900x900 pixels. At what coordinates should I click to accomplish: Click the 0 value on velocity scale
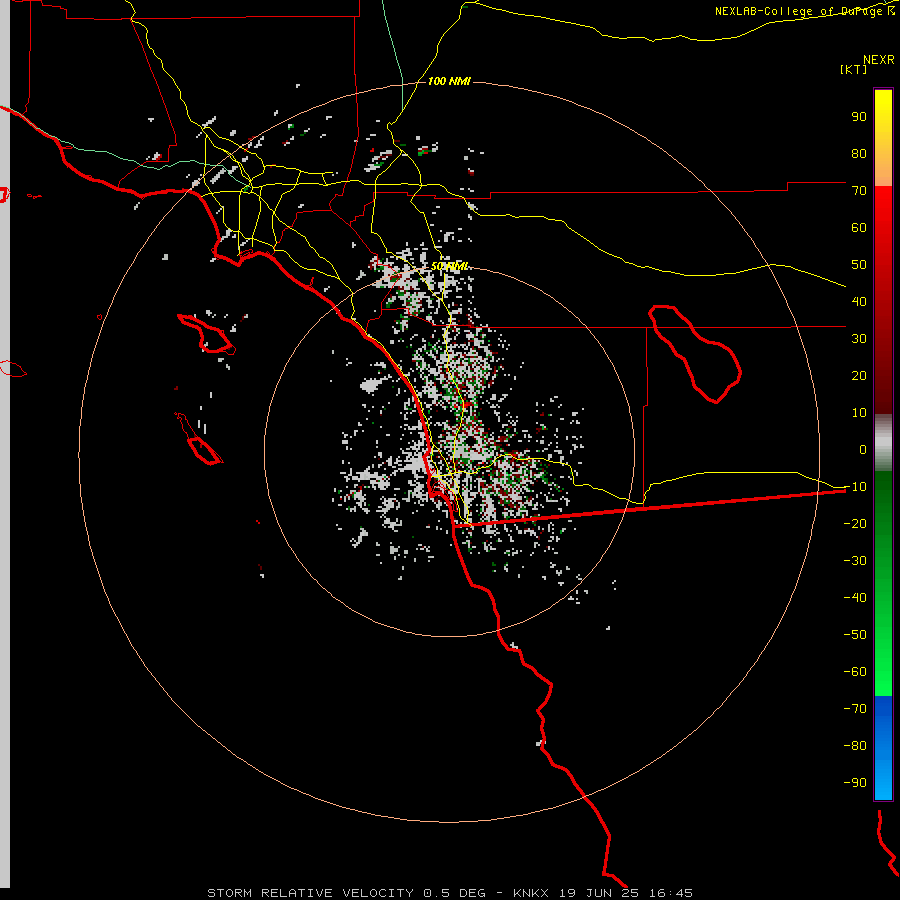coord(863,449)
